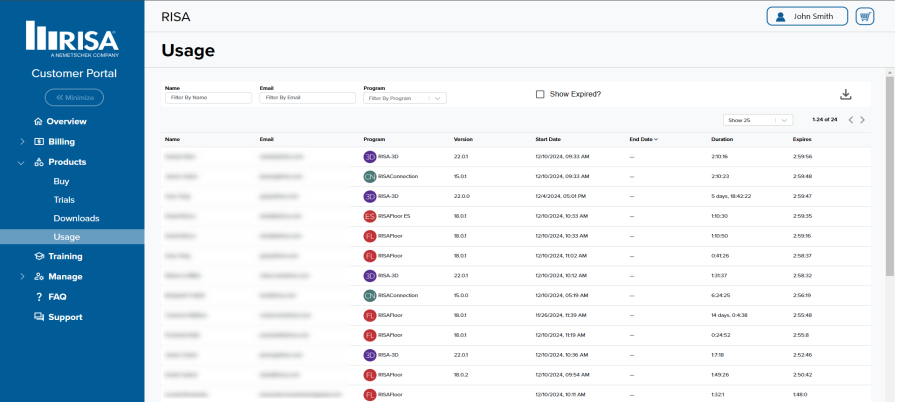Click version 18.0.2 cell

pyautogui.click(x=462, y=375)
